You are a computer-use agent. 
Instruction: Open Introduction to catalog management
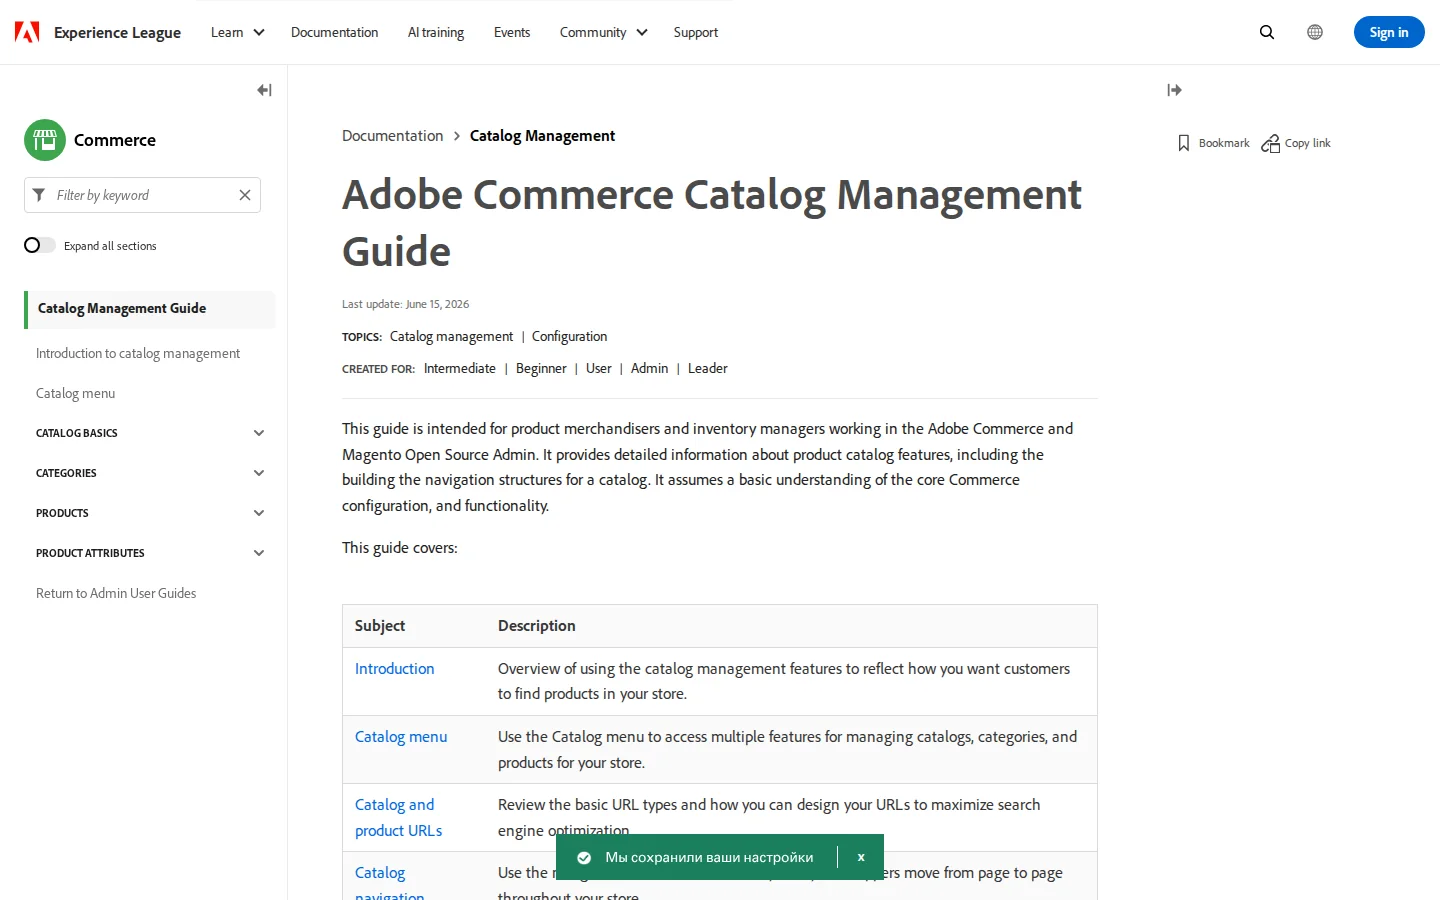coord(138,353)
